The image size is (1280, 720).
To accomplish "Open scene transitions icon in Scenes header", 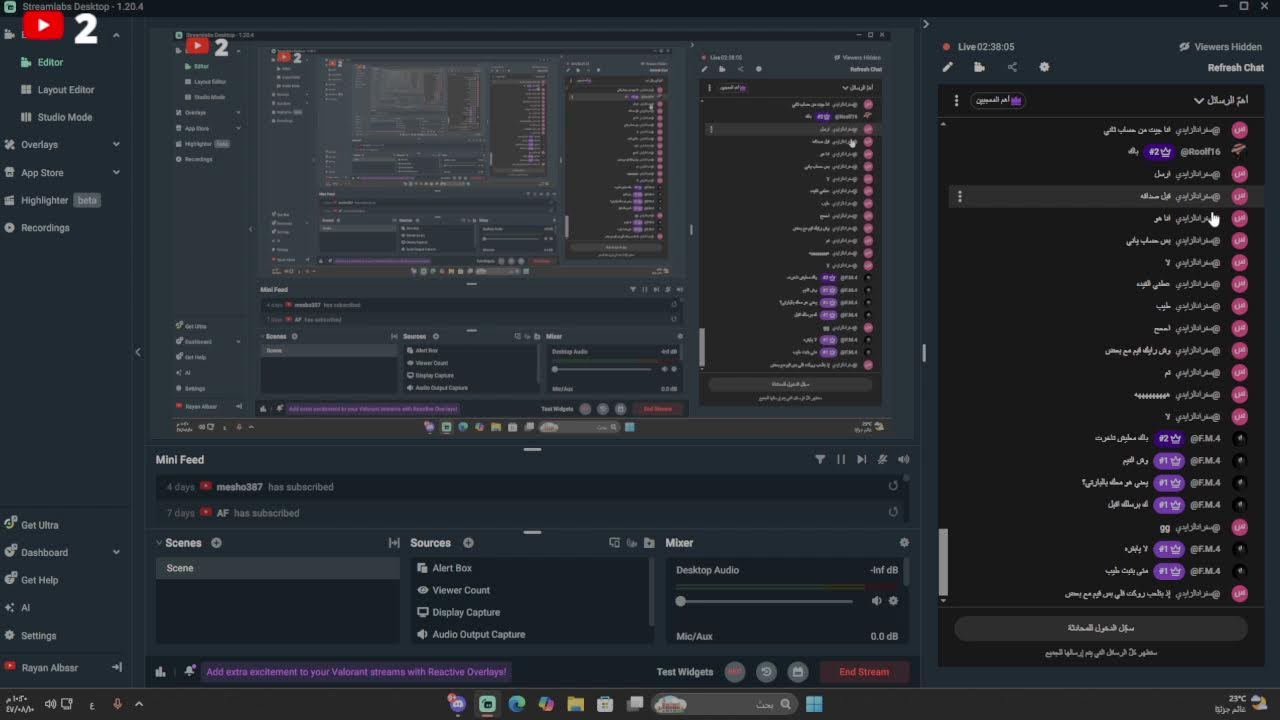I will 394,543.
